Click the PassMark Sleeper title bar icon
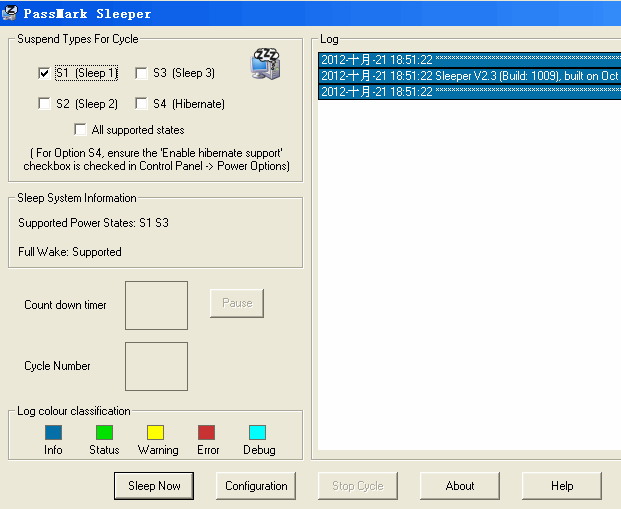Viewport: 621px width, 509px height. pos(10,13)
